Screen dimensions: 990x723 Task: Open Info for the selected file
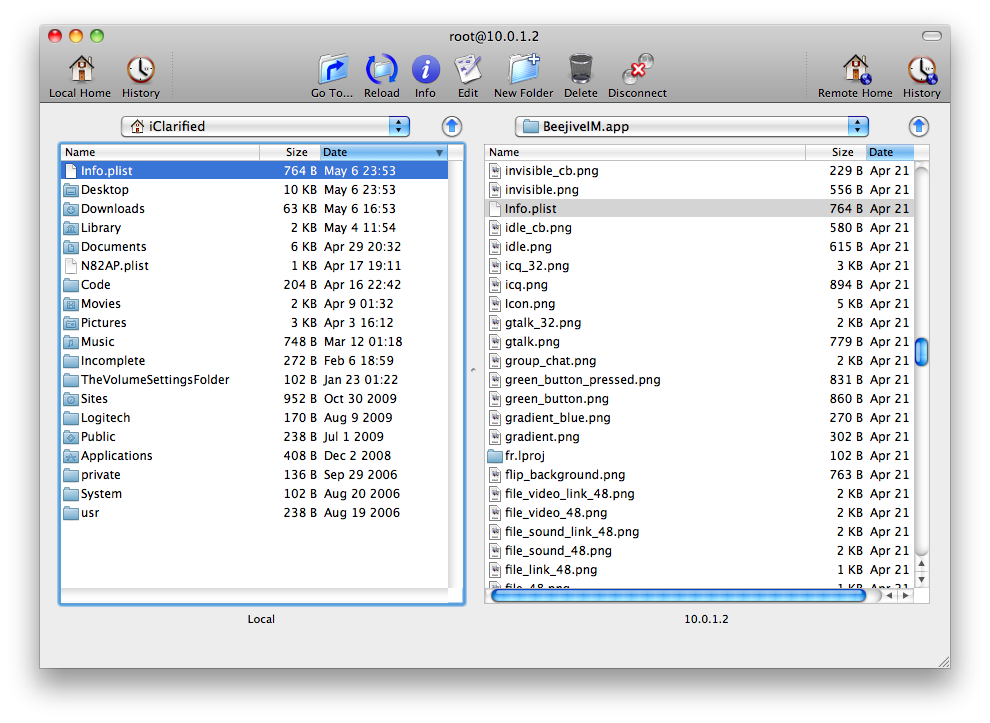[425, 72]
